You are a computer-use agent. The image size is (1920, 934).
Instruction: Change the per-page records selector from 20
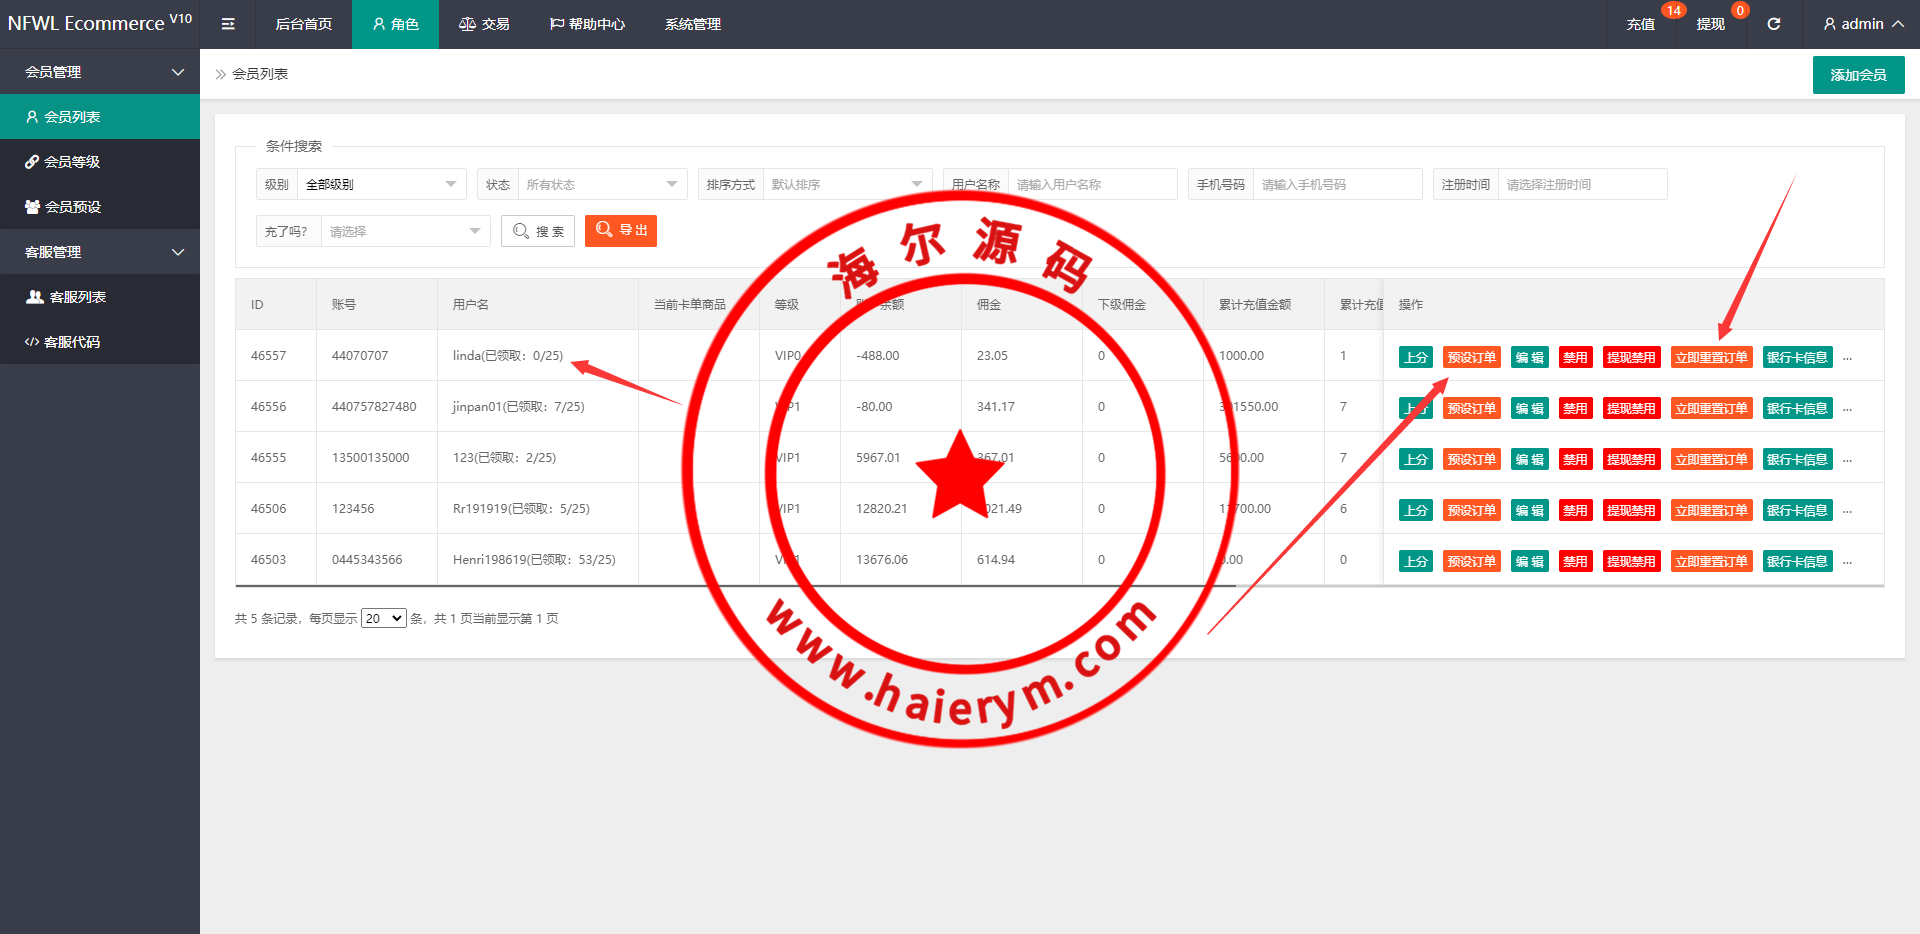pos(383,619)
